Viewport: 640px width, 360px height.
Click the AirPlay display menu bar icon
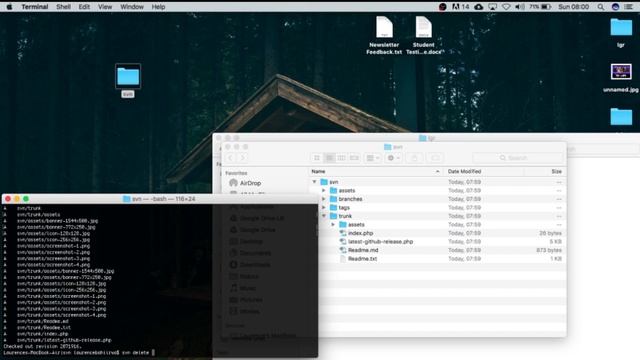pyautogui.click(x=493, y=7)
